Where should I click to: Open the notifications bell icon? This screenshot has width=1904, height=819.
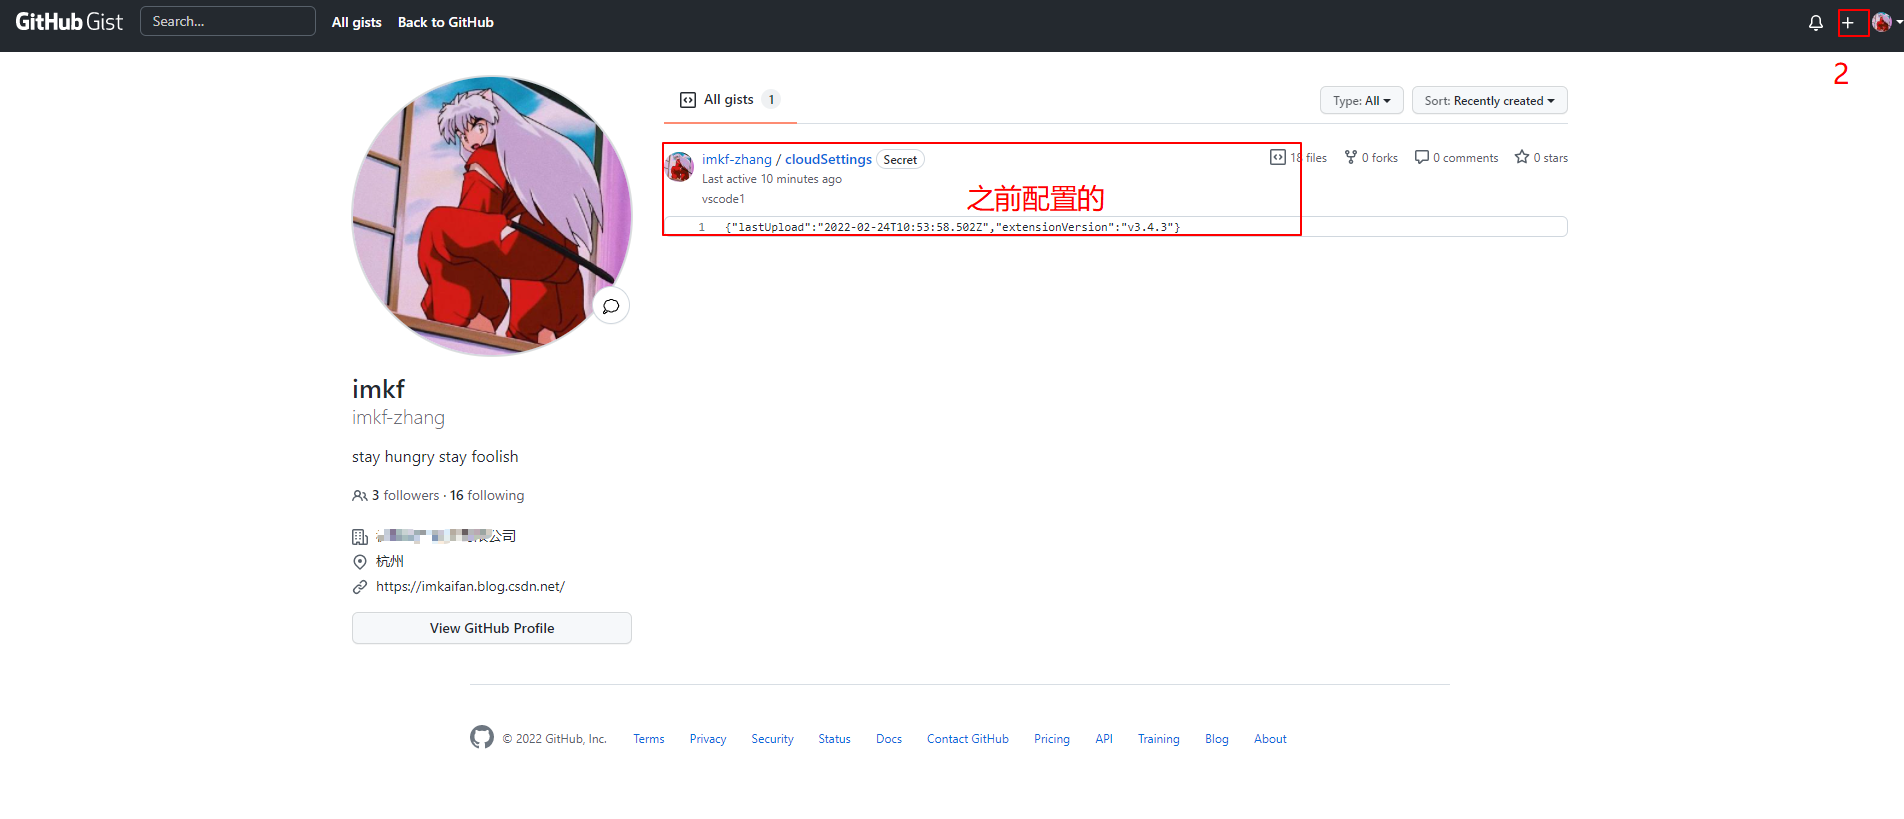point(1816,22)
